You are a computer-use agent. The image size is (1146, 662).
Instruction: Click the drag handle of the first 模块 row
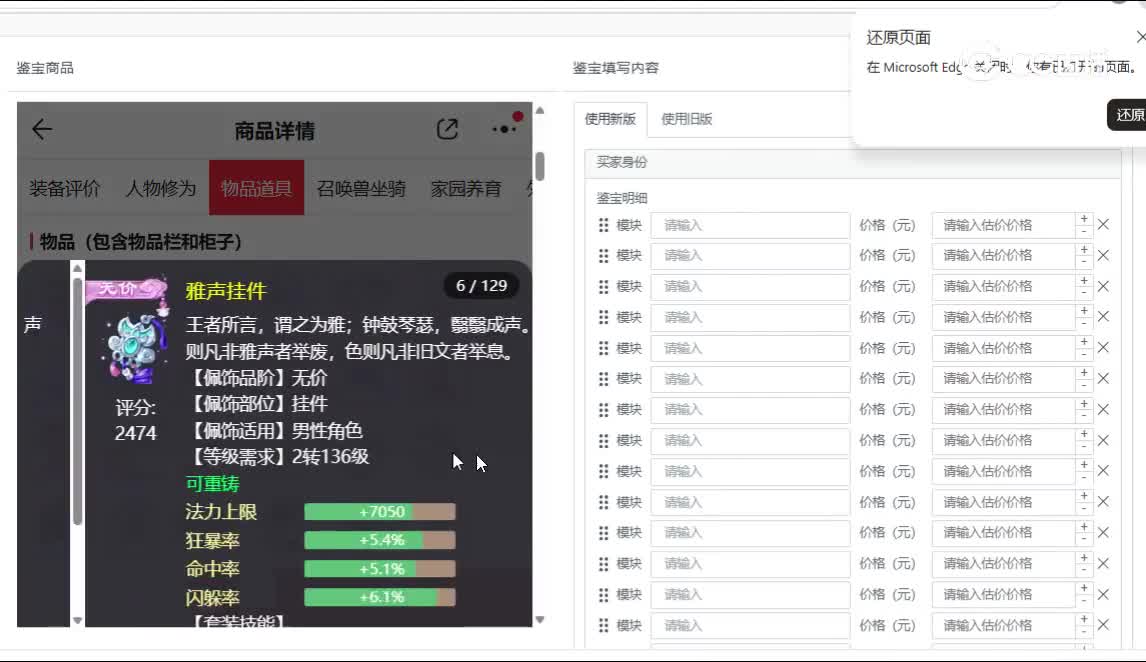click(603, 226)
